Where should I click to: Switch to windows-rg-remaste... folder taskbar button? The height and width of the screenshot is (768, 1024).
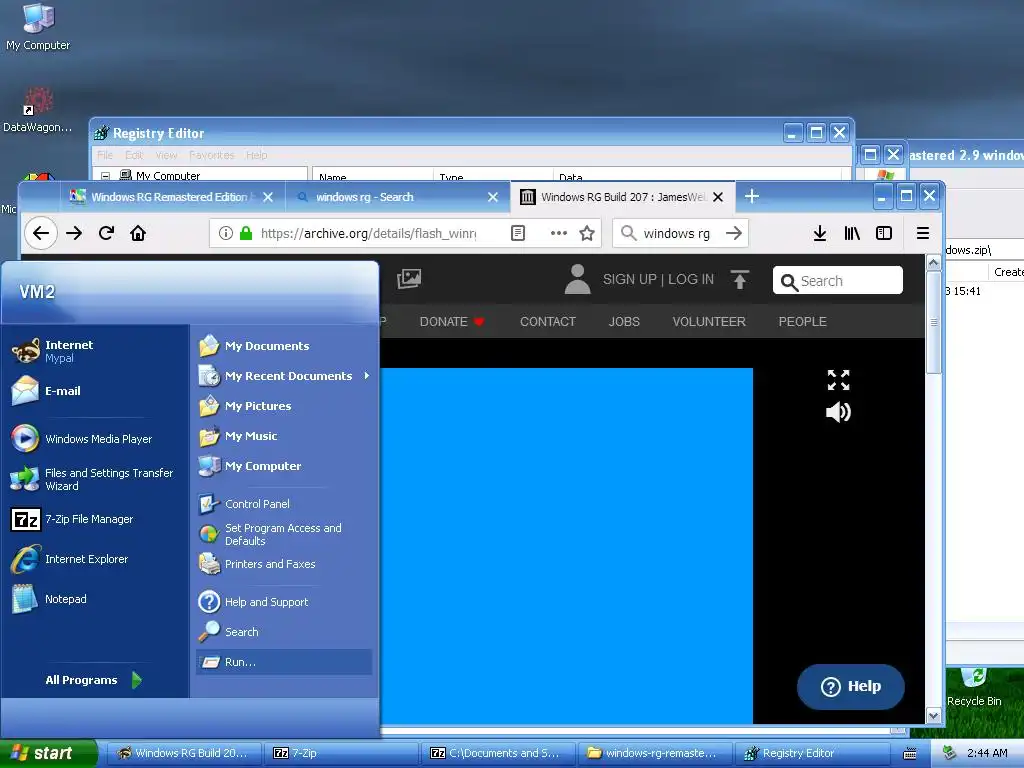pos(655,753)
